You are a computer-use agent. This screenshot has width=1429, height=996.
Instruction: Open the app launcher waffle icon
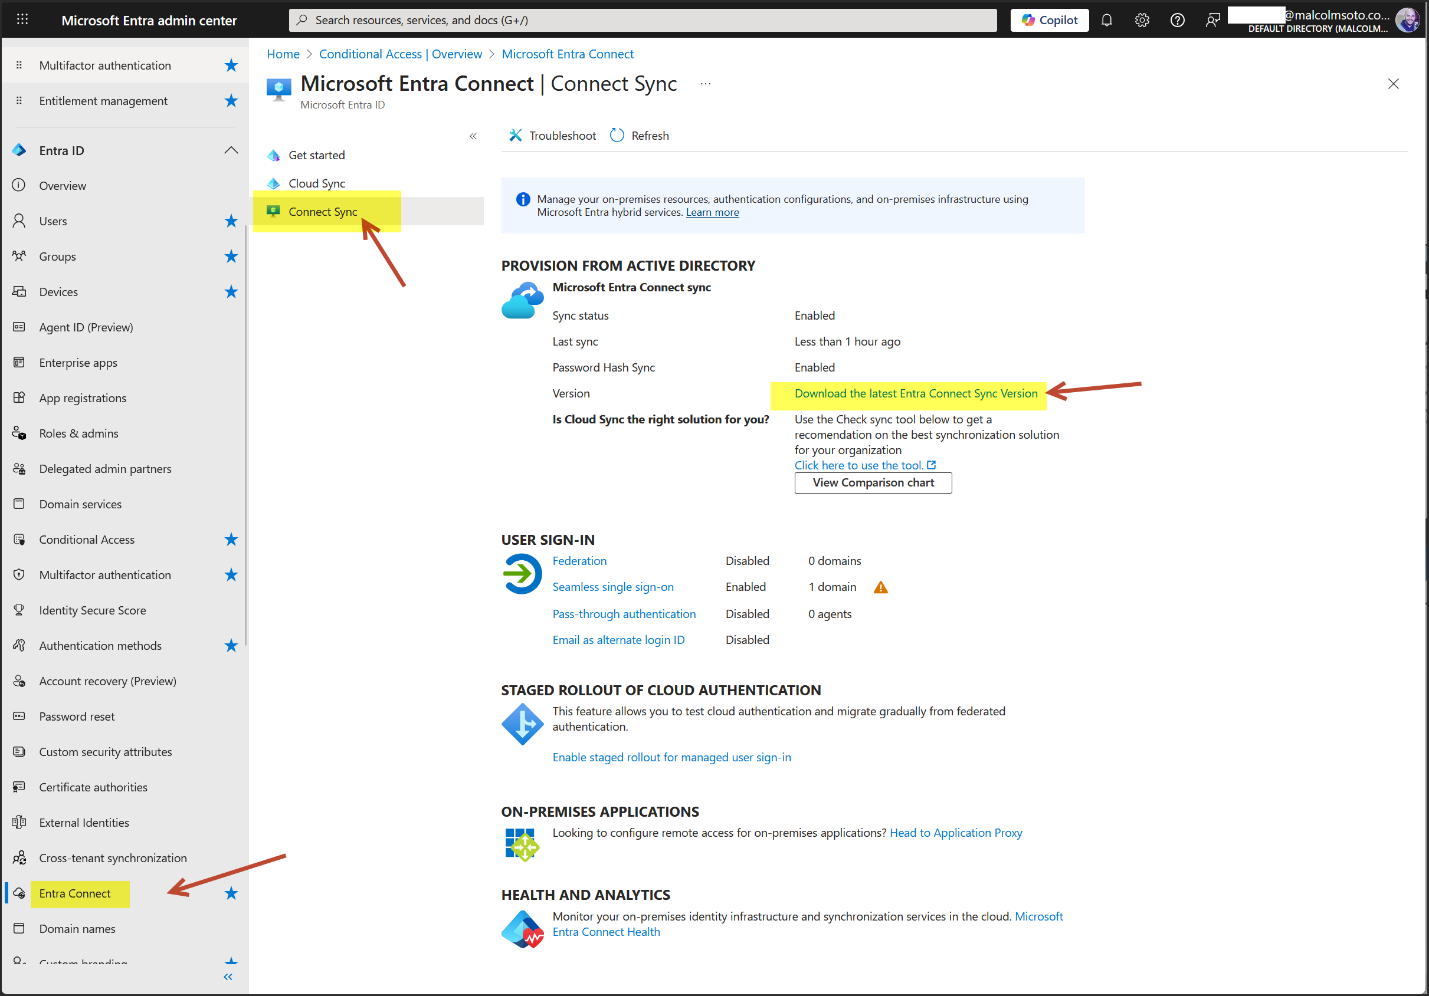coord(22,20)
